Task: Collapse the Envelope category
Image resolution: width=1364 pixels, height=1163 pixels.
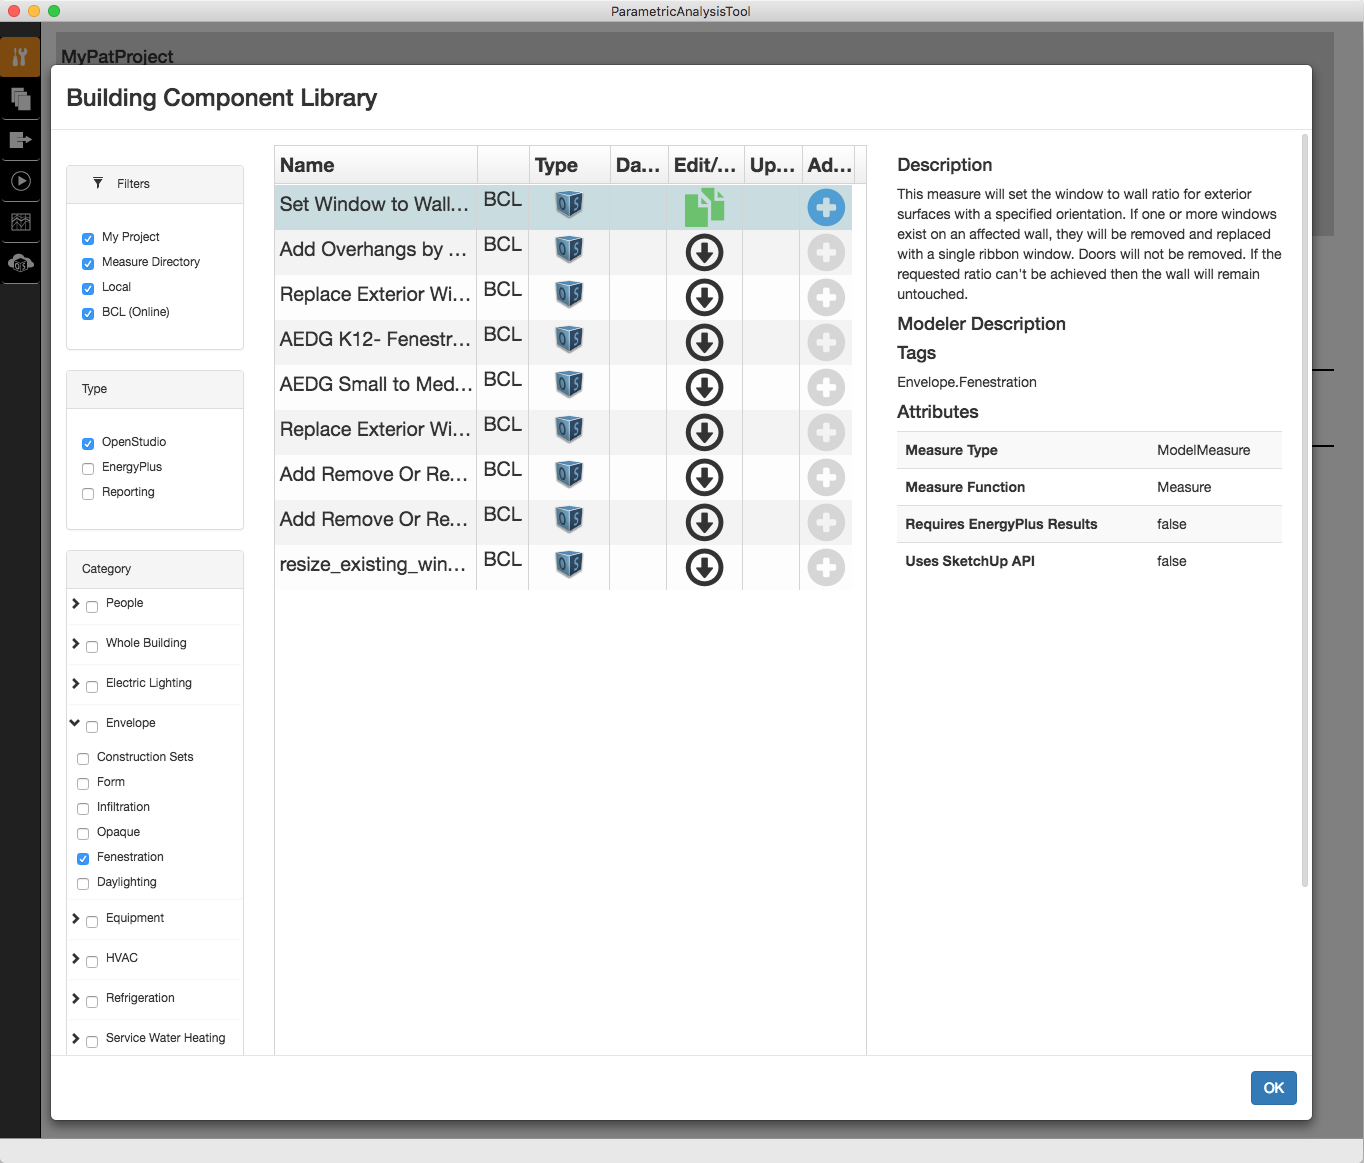Action: (x=75, y=723)
